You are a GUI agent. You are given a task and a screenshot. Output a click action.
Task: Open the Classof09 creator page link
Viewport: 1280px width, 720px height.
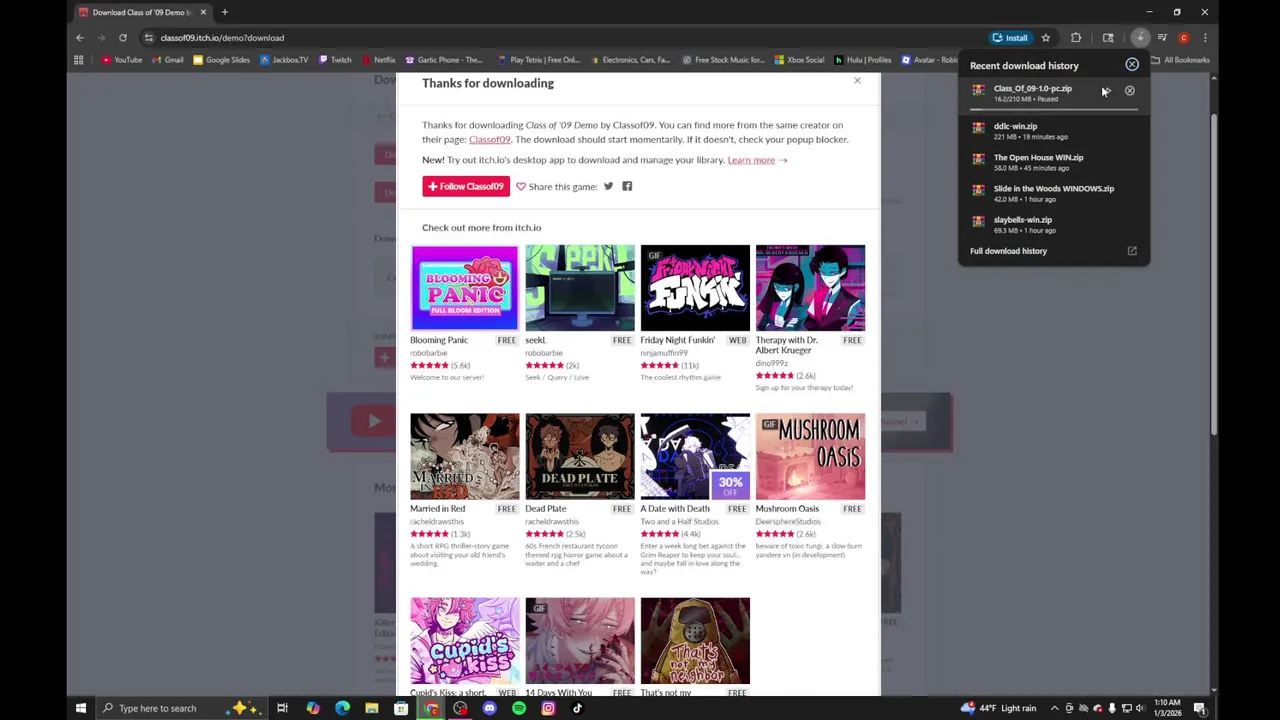489,139
